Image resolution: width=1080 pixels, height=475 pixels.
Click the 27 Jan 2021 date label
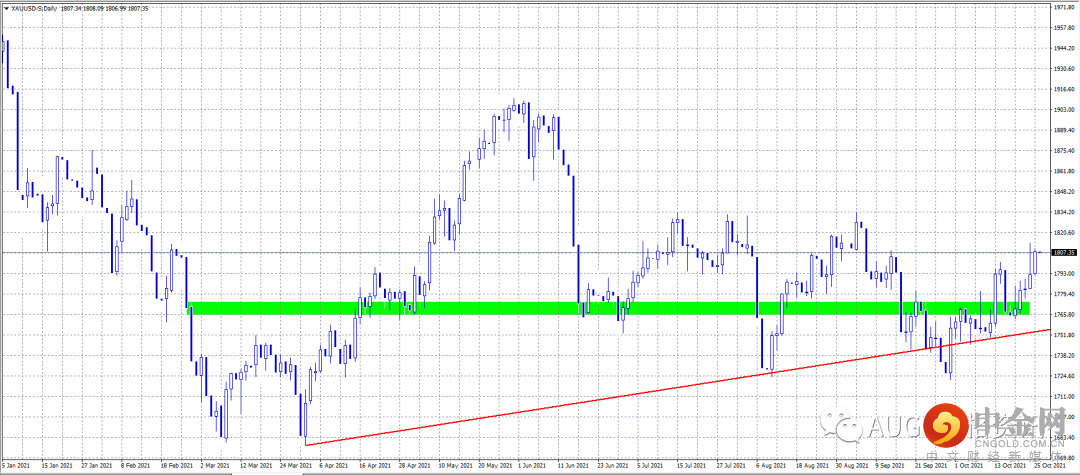click(x=96, y=465)
